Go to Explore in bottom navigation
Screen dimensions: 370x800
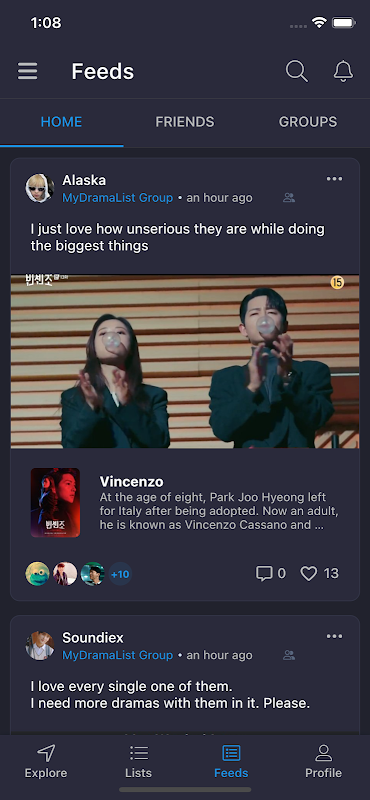pyautogui.click(x=46, y=761)
